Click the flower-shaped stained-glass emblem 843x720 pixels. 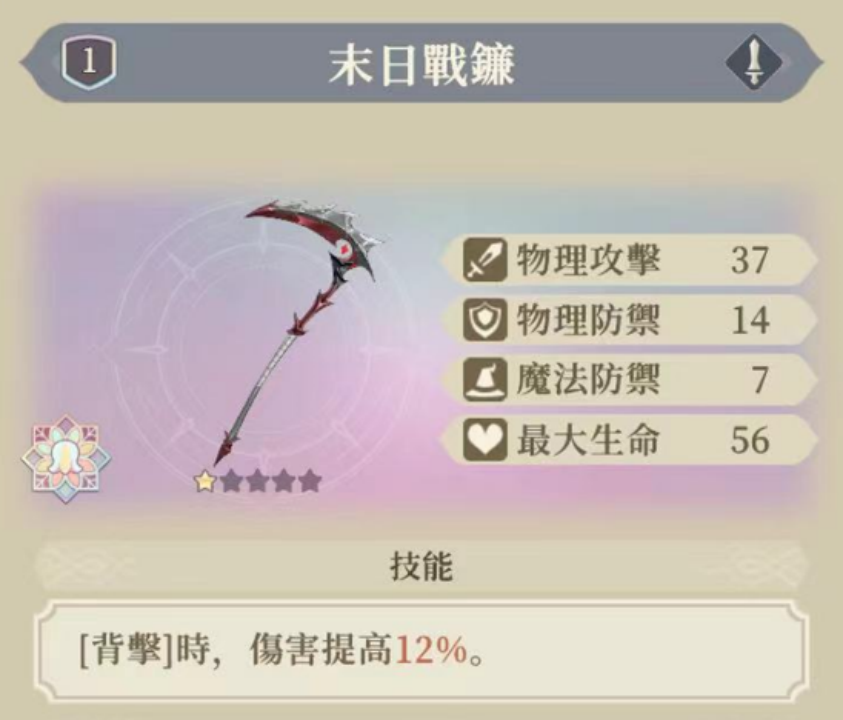[x=66, y=459]
